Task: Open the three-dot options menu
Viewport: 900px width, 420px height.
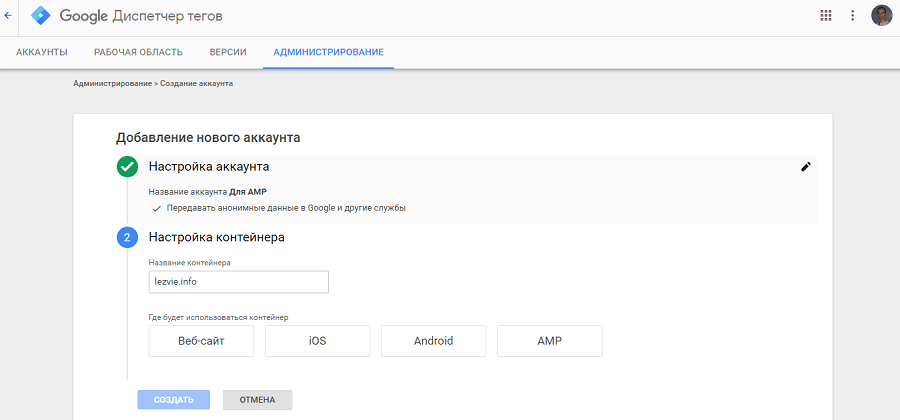Action: (853, 16)
